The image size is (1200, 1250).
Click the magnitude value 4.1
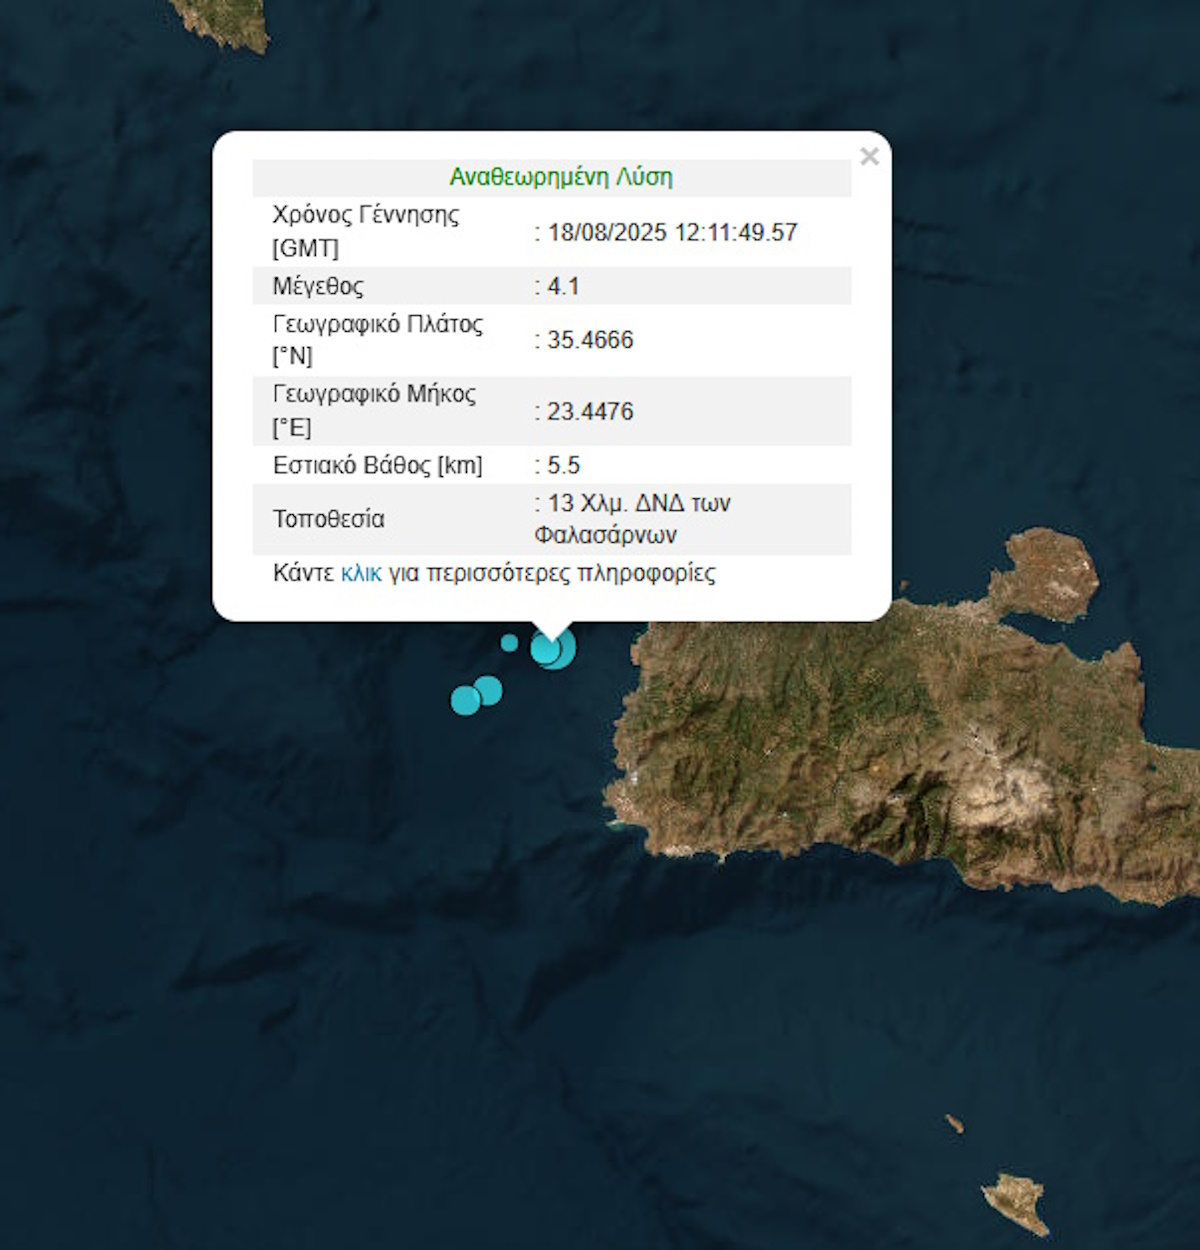point(563,286)
